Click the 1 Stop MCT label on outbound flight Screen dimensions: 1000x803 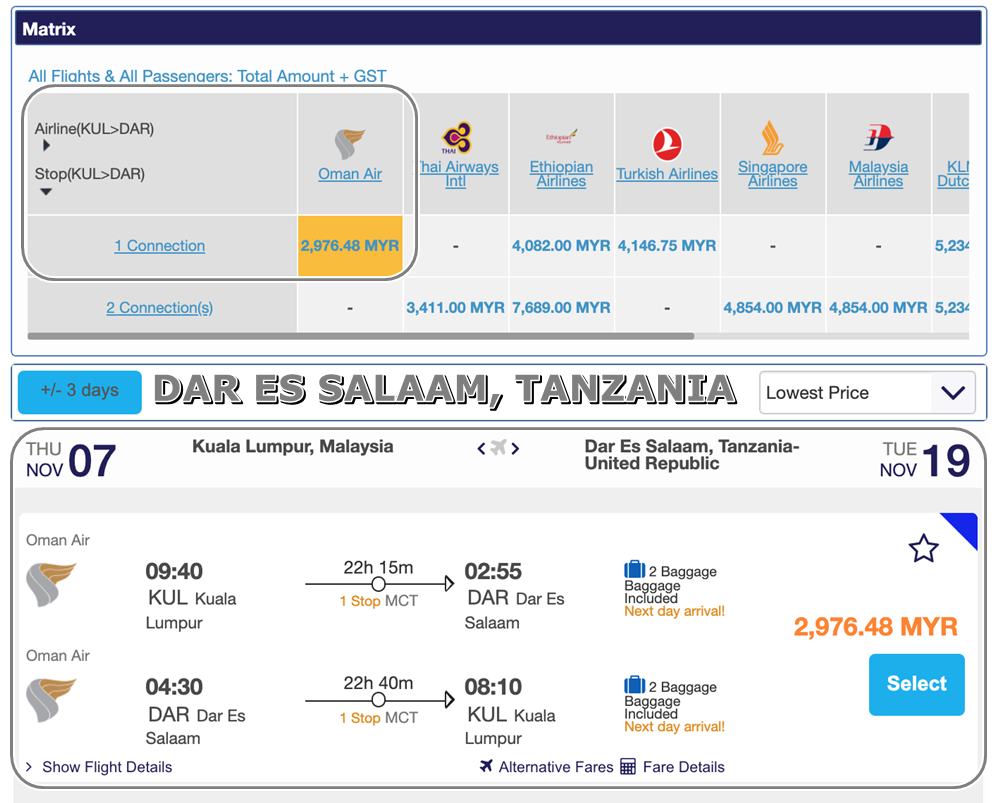click(x=378, y=601)
